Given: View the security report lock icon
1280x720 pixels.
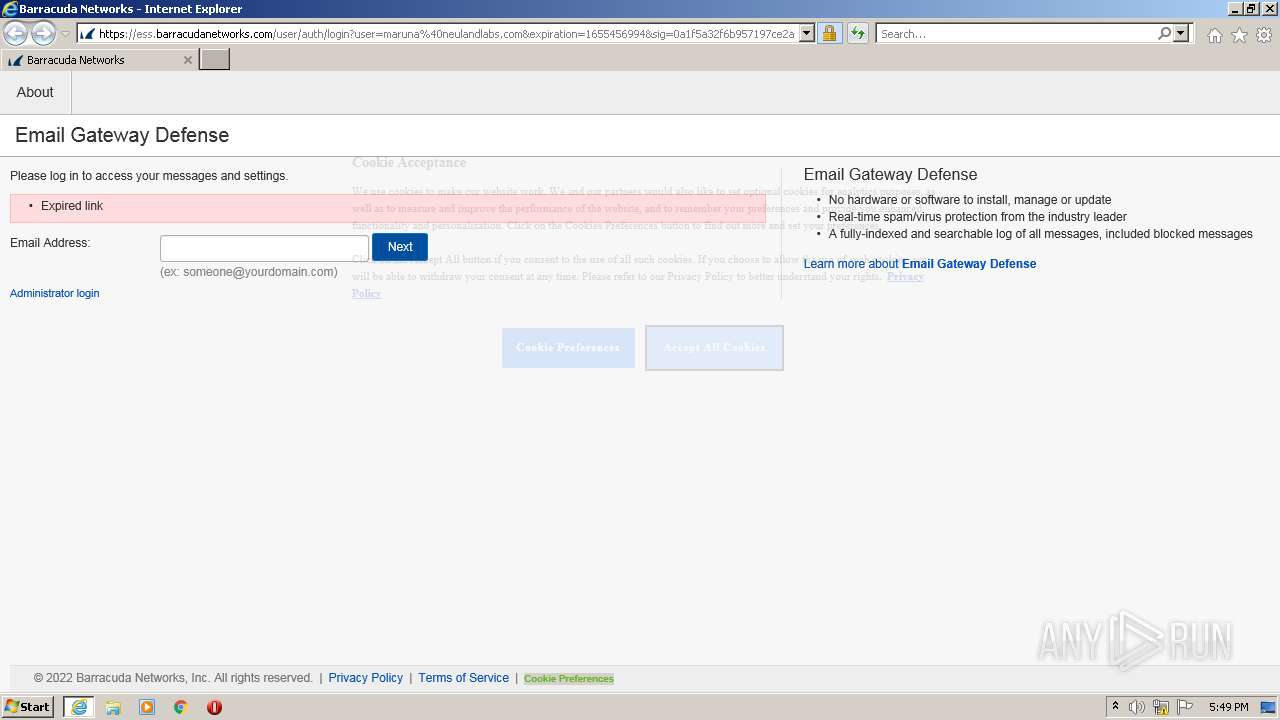Looking at the screenshot, I should coord(829,34).
